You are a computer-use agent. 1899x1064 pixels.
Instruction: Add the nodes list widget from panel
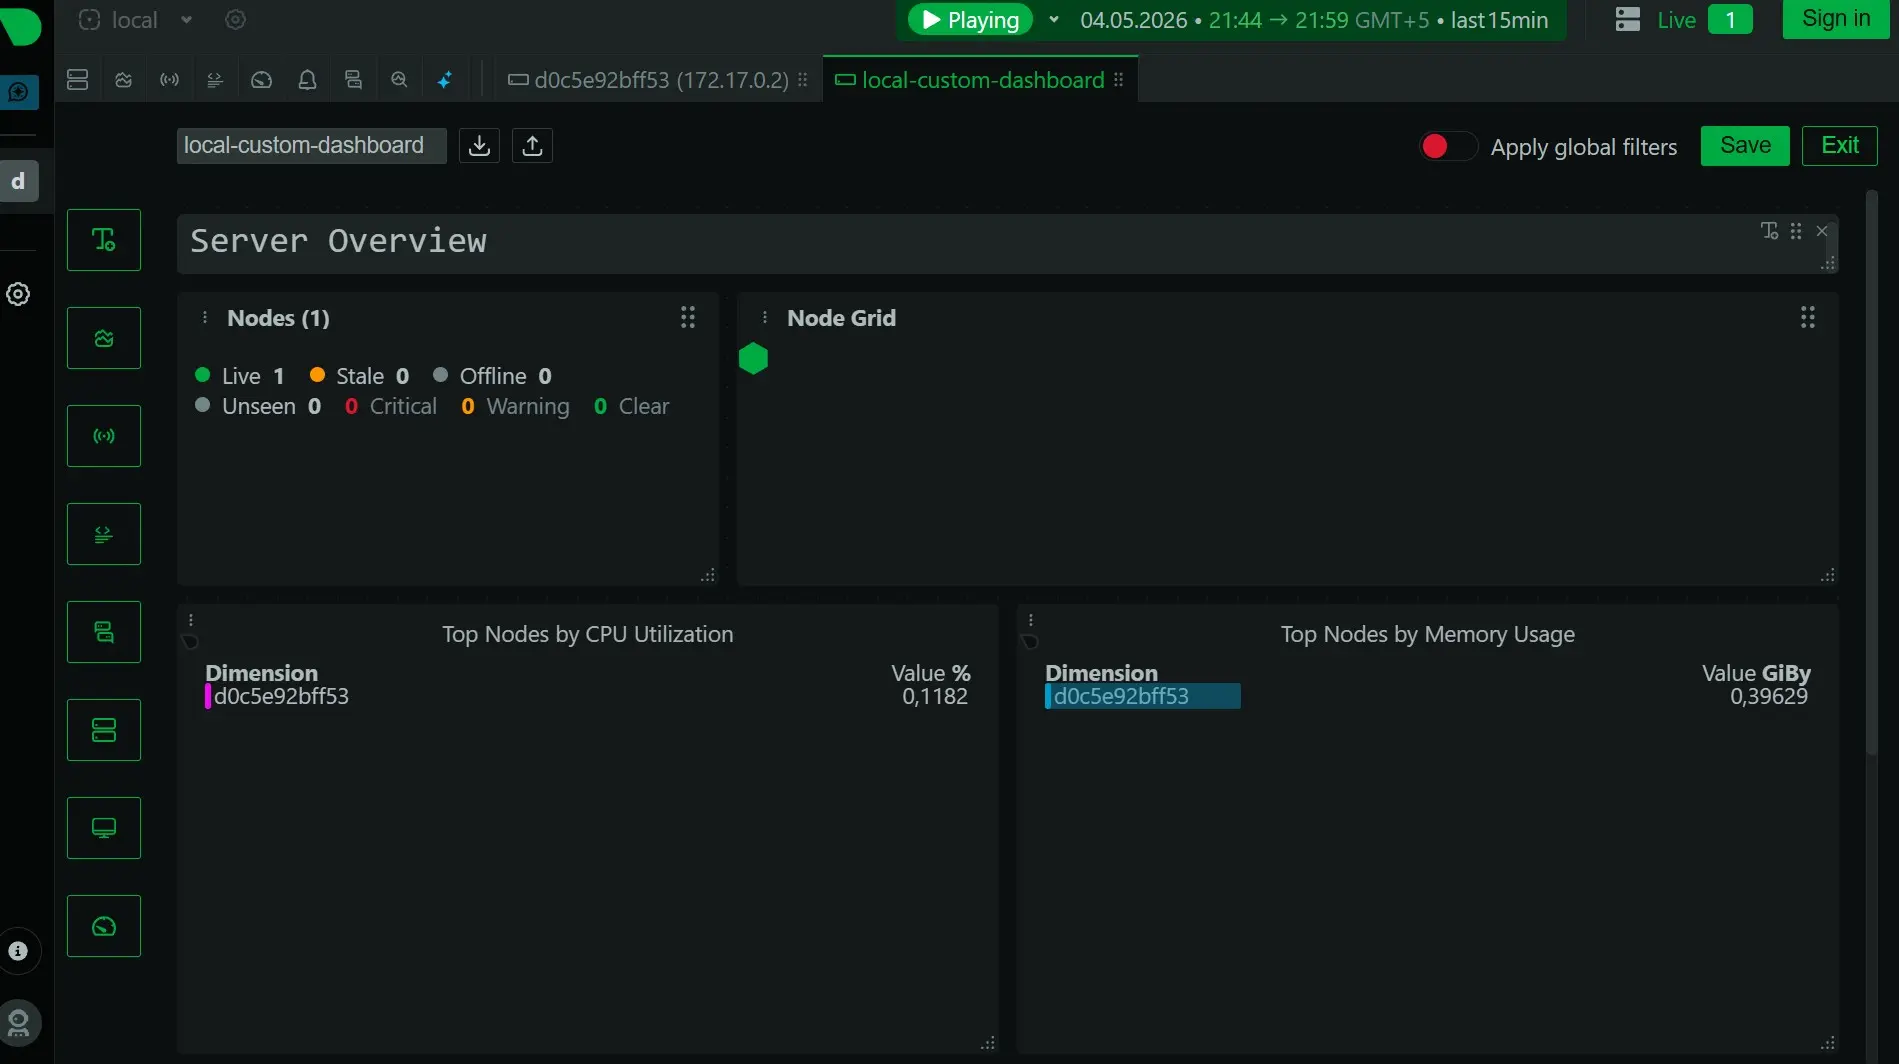pos(104,730)
